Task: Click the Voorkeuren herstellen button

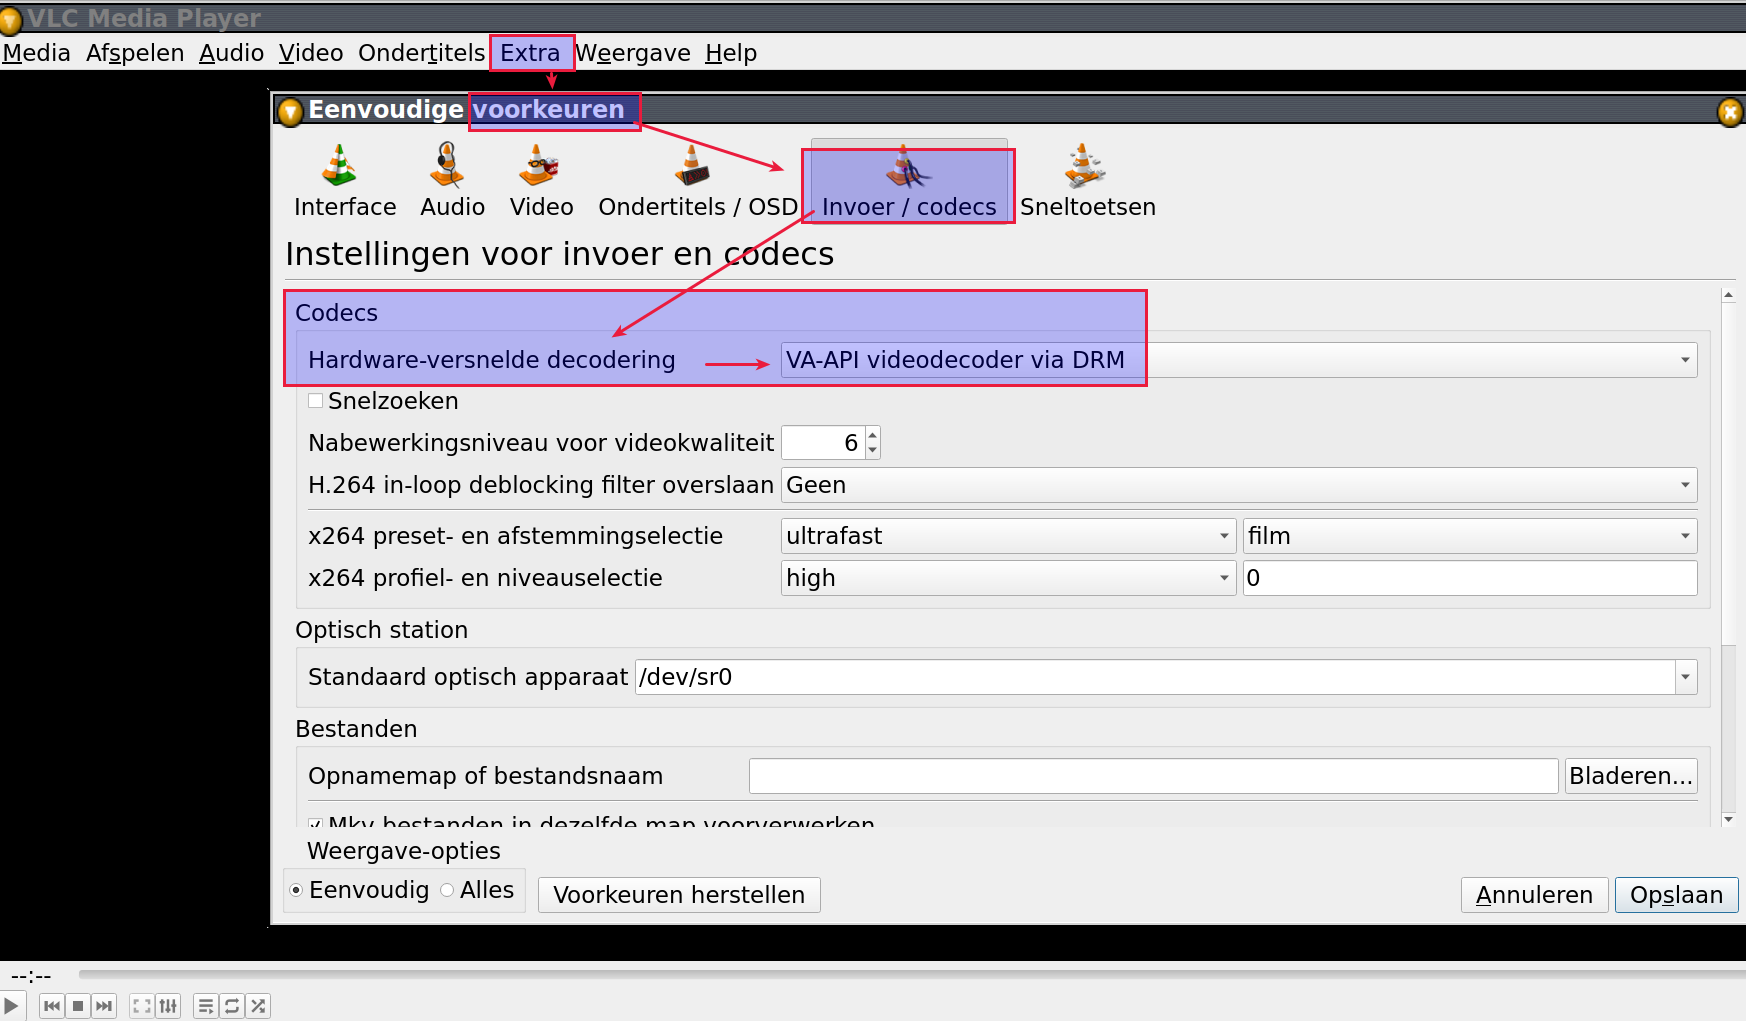Action: click(679, 895)
